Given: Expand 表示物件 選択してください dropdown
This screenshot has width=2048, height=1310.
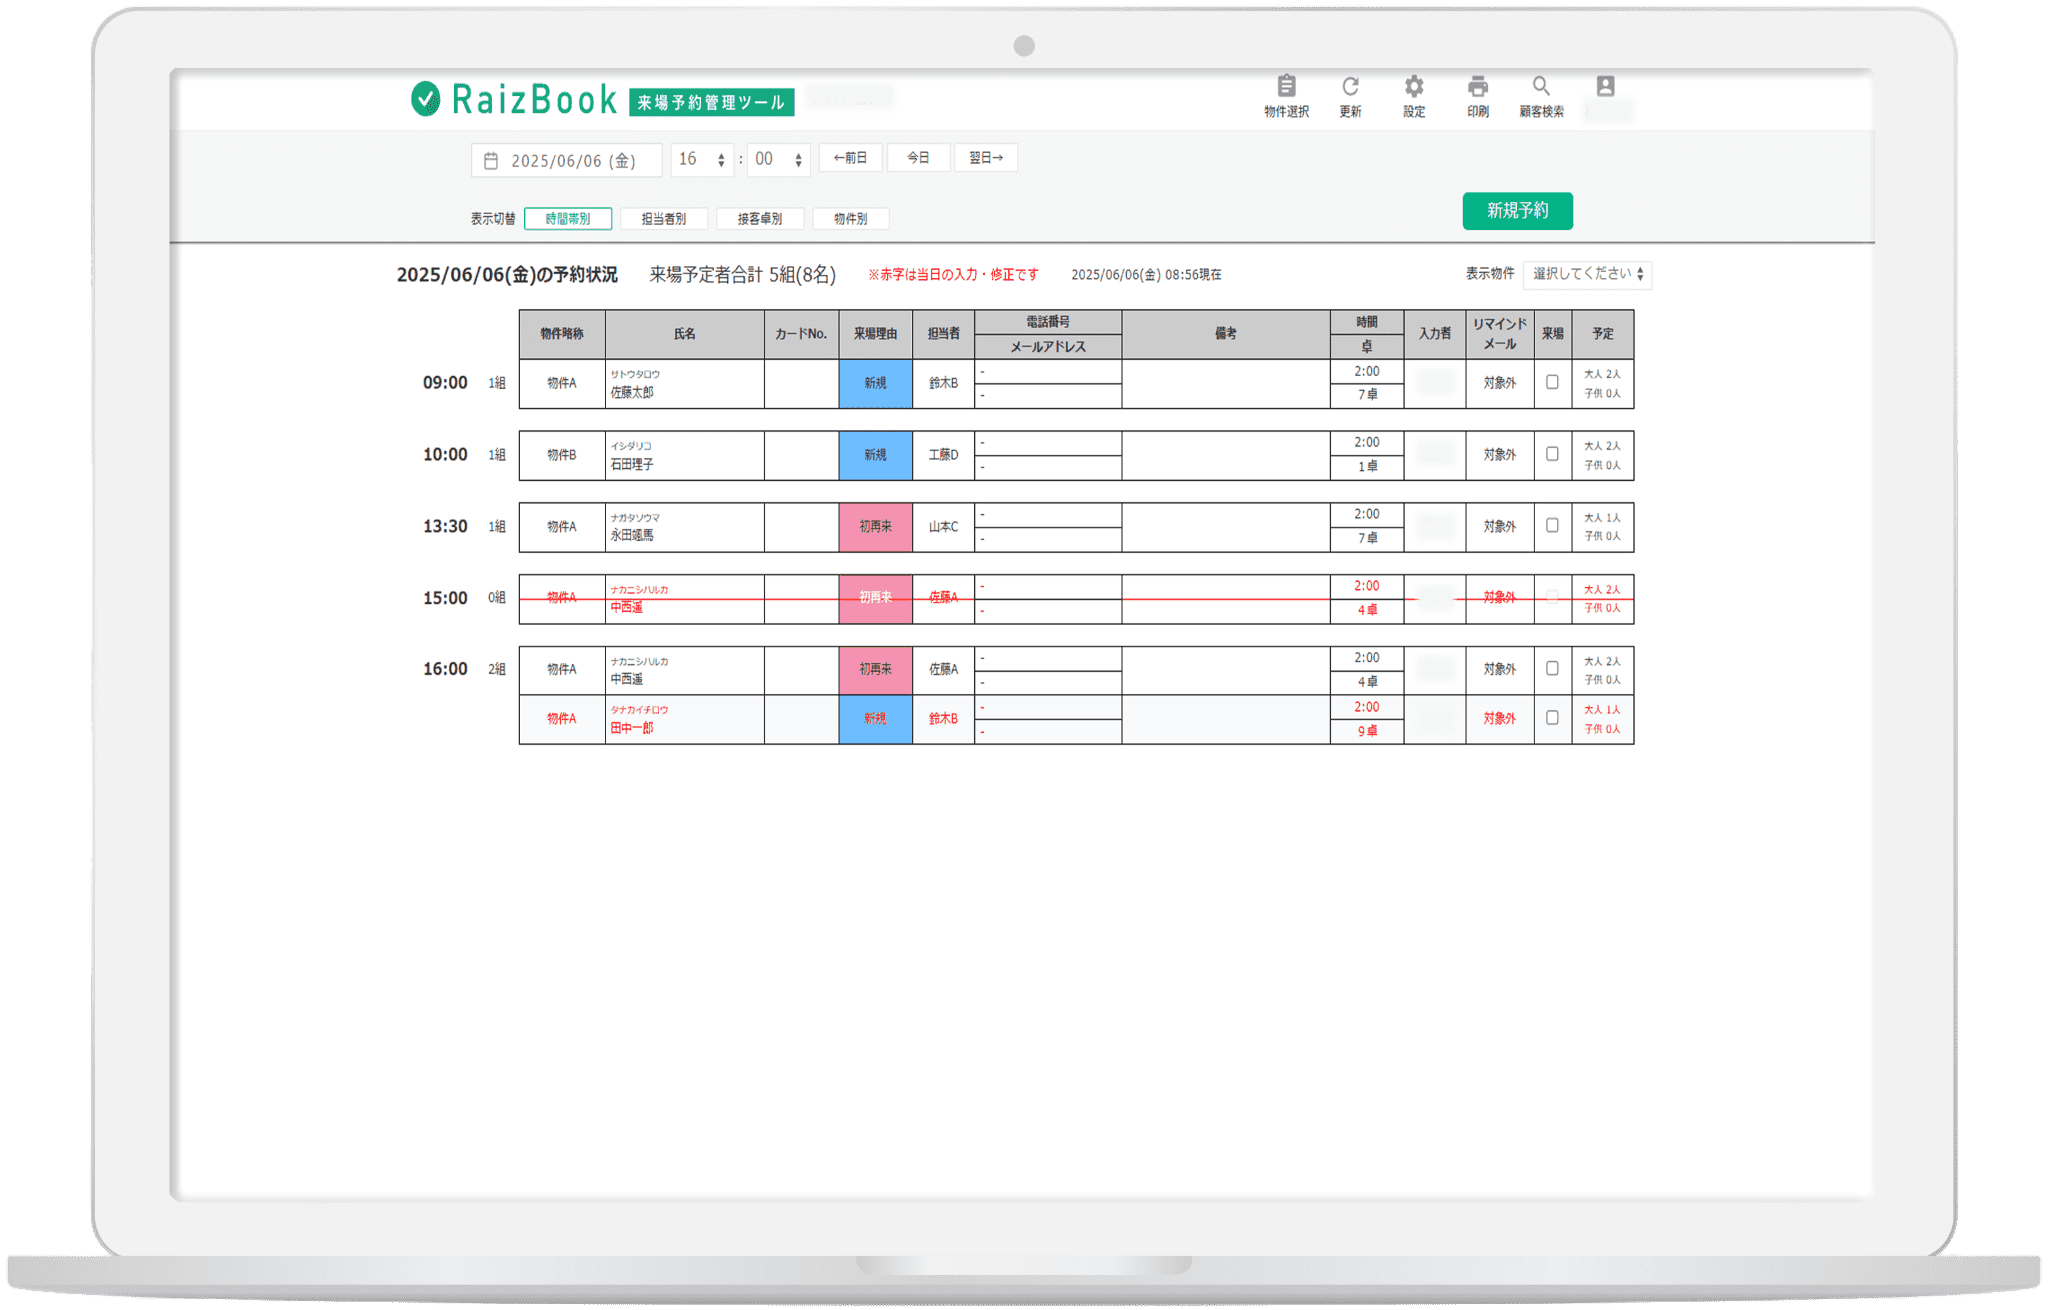Looking at the screenshot, I should [1587, 274].
